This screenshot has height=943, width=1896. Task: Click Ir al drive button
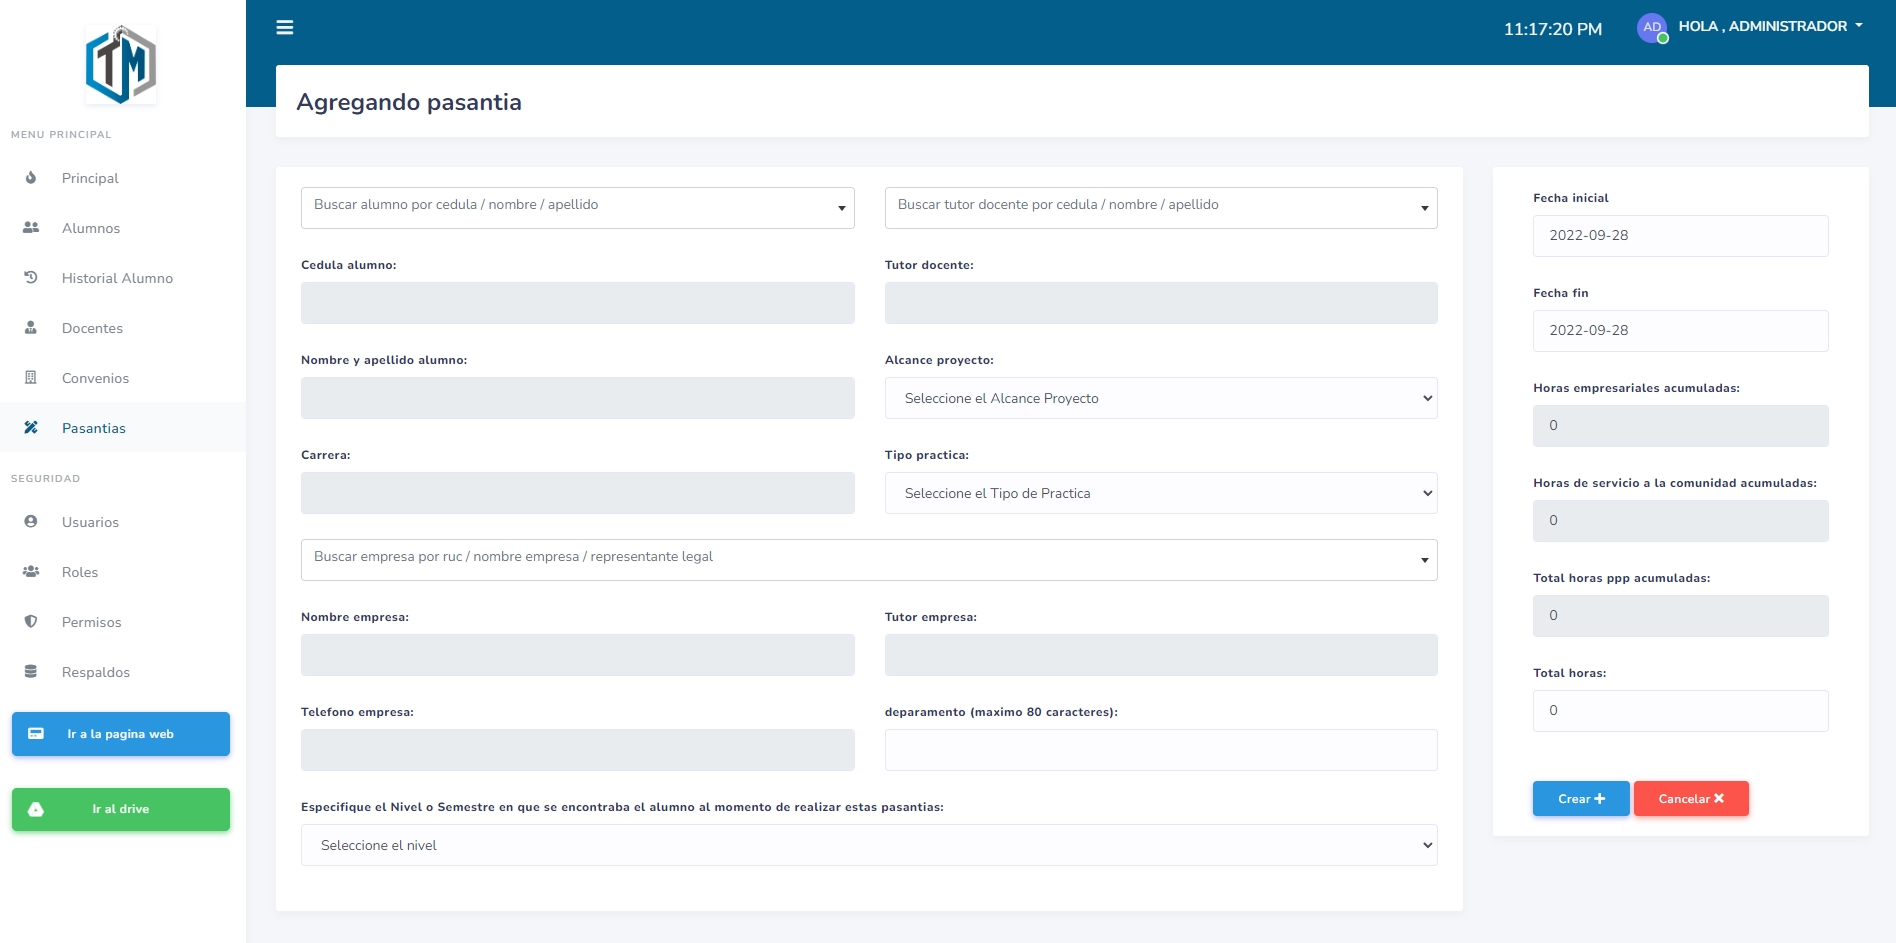pos(121,809)
